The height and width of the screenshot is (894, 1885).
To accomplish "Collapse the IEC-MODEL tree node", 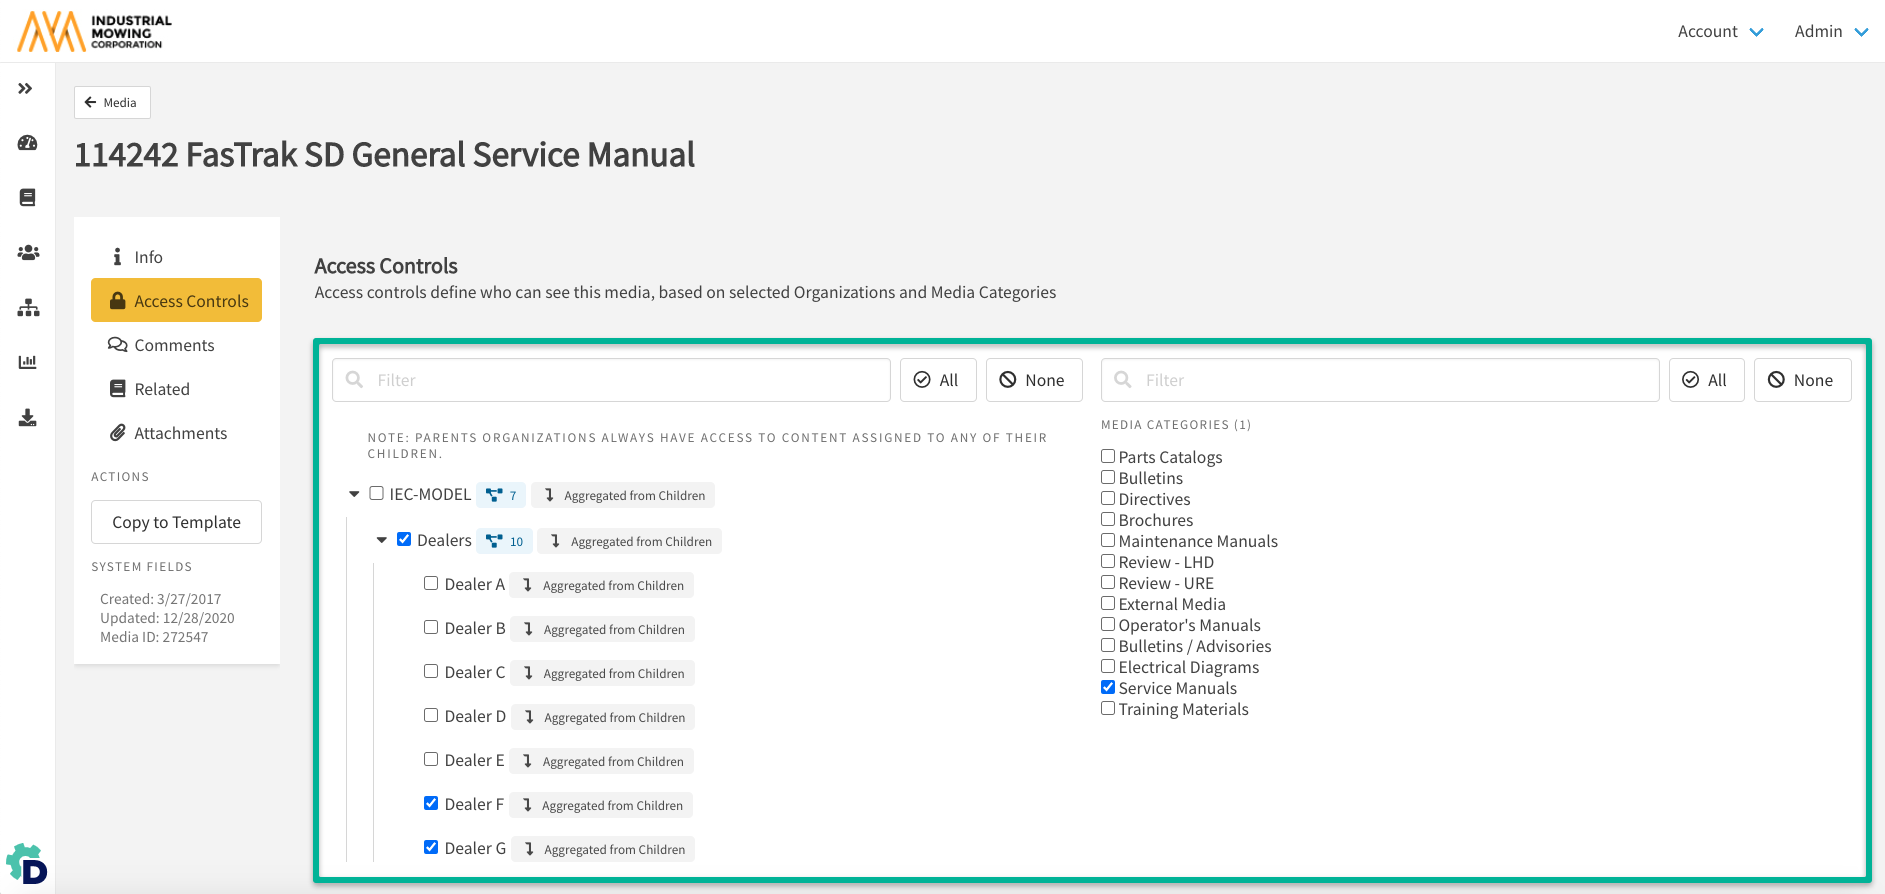I will point(354,494).
